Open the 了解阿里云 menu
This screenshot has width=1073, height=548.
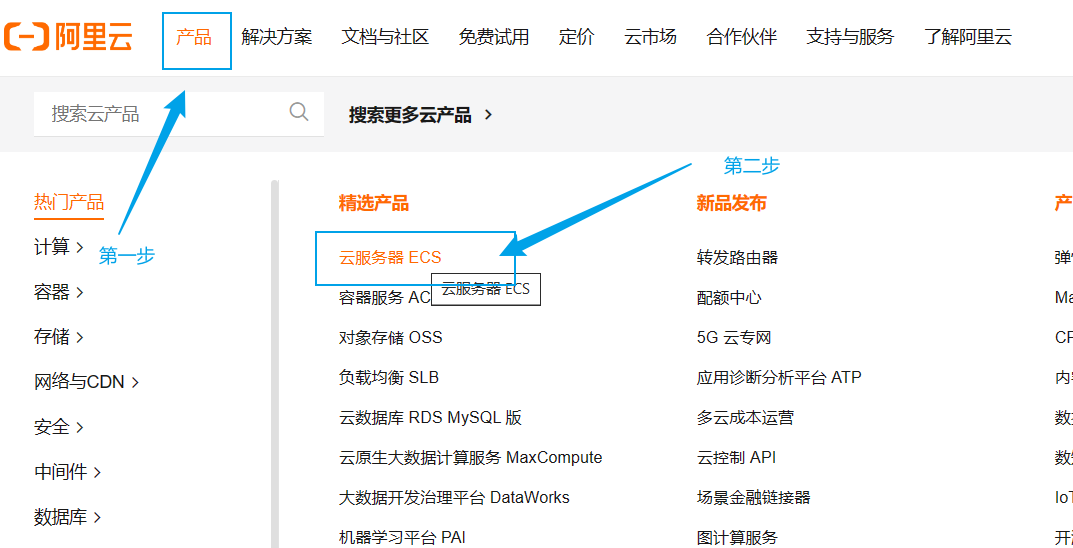tap(968, 37)
